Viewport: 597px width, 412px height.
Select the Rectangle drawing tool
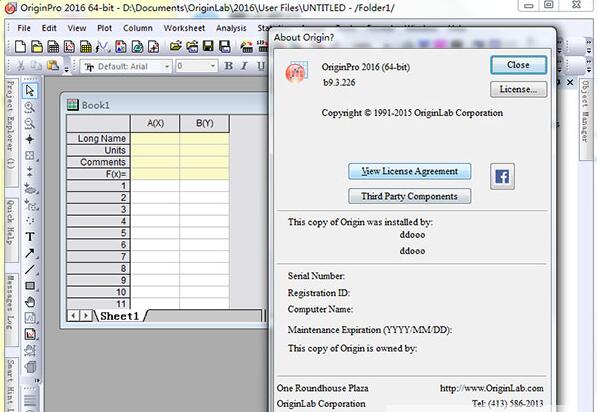tap(30, 286)
